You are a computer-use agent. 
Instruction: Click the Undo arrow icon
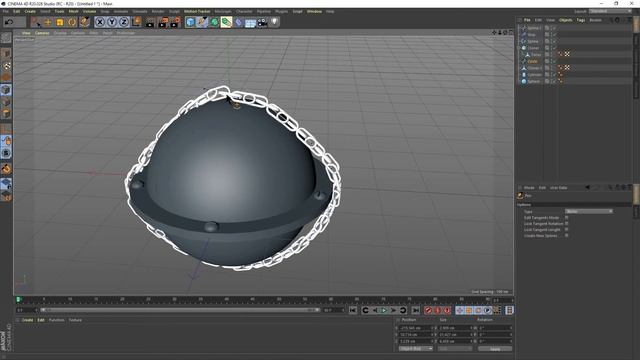coord(9,22)
